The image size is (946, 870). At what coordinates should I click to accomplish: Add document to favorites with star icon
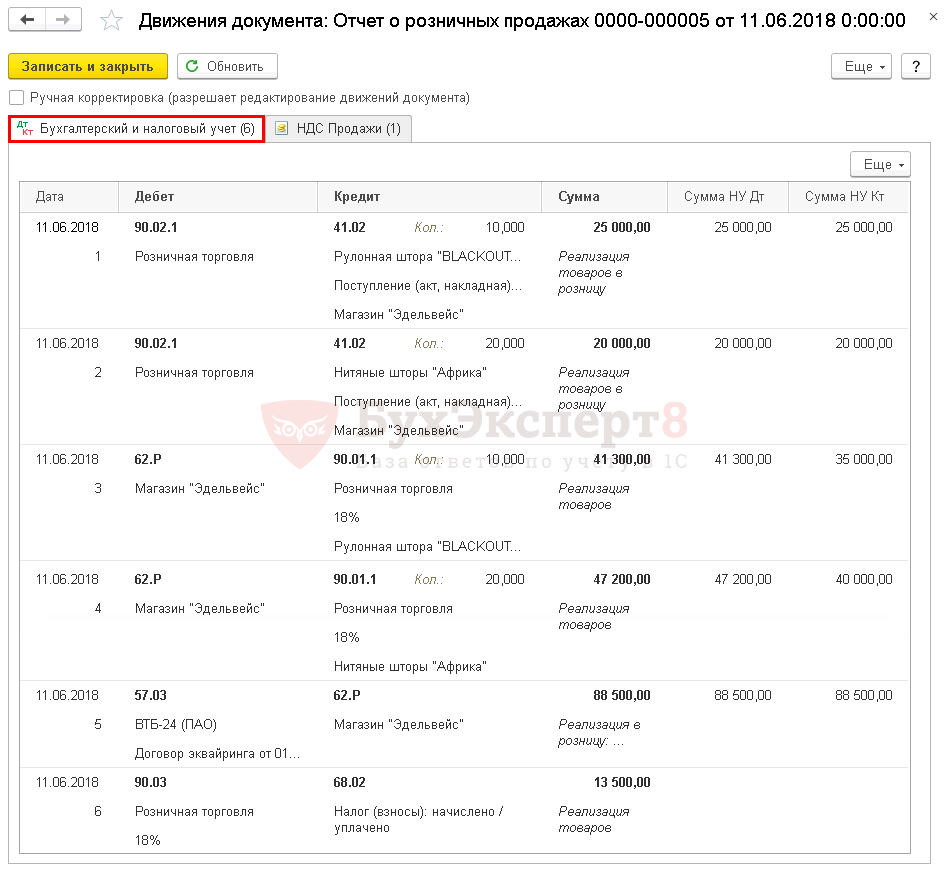pos(113,21)
